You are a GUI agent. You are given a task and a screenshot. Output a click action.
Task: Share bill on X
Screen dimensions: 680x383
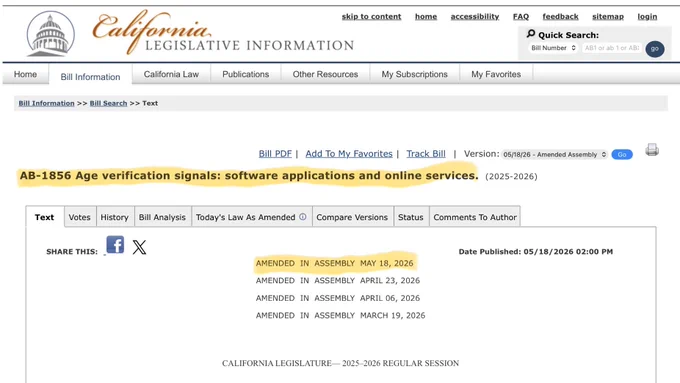139,247
